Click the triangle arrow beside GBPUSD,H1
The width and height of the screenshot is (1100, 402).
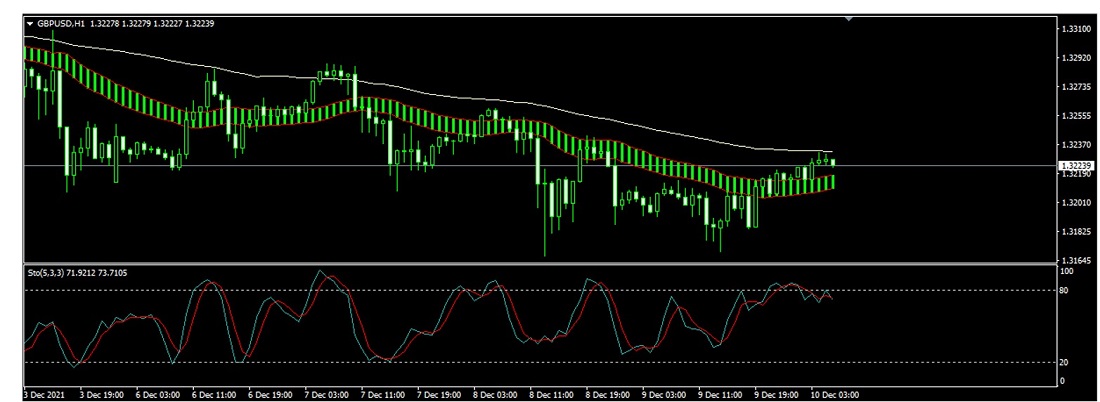[x=30, y=22]
